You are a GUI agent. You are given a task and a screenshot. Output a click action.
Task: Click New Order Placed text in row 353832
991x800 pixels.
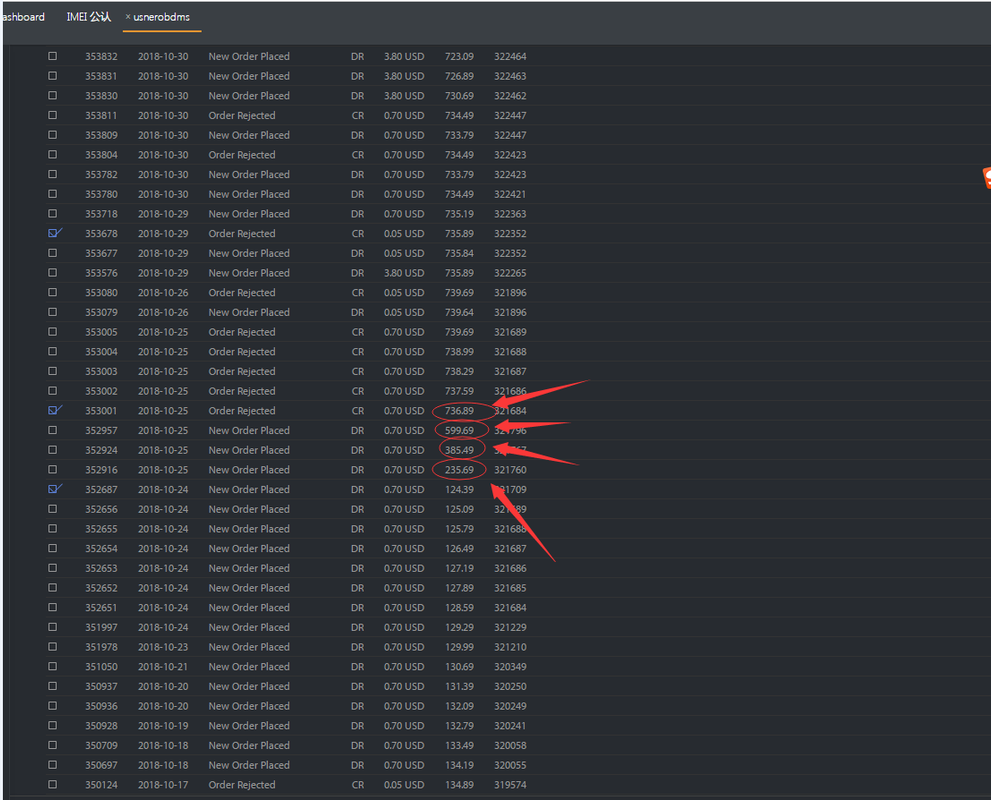click(x=249, y=56)
